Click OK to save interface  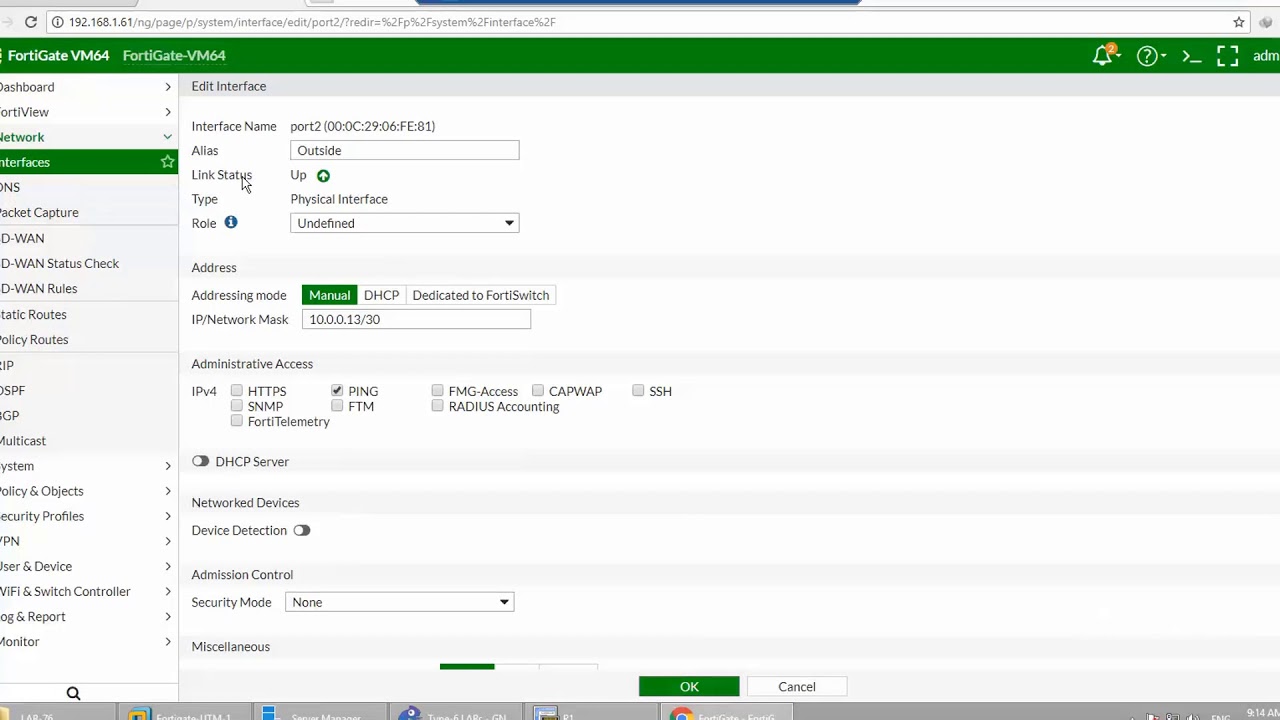tap(689, 687)
